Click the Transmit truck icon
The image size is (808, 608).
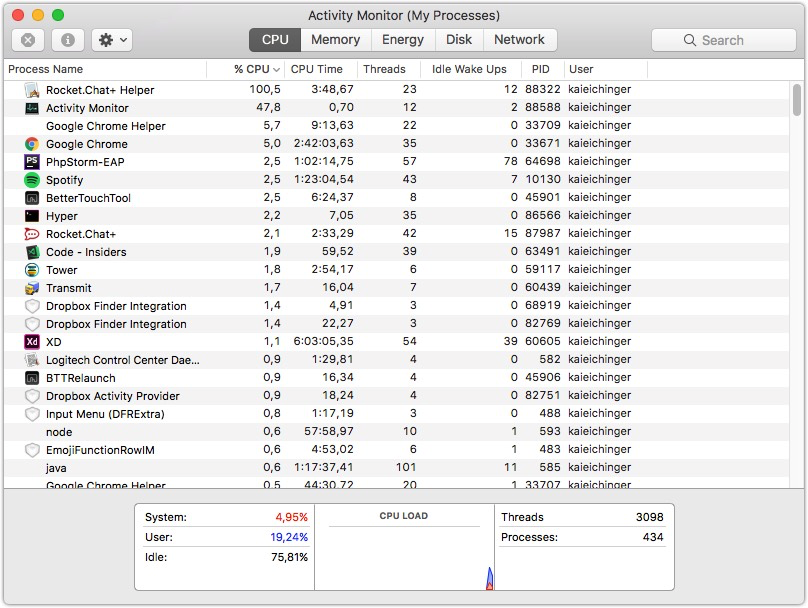click(32, 288)
